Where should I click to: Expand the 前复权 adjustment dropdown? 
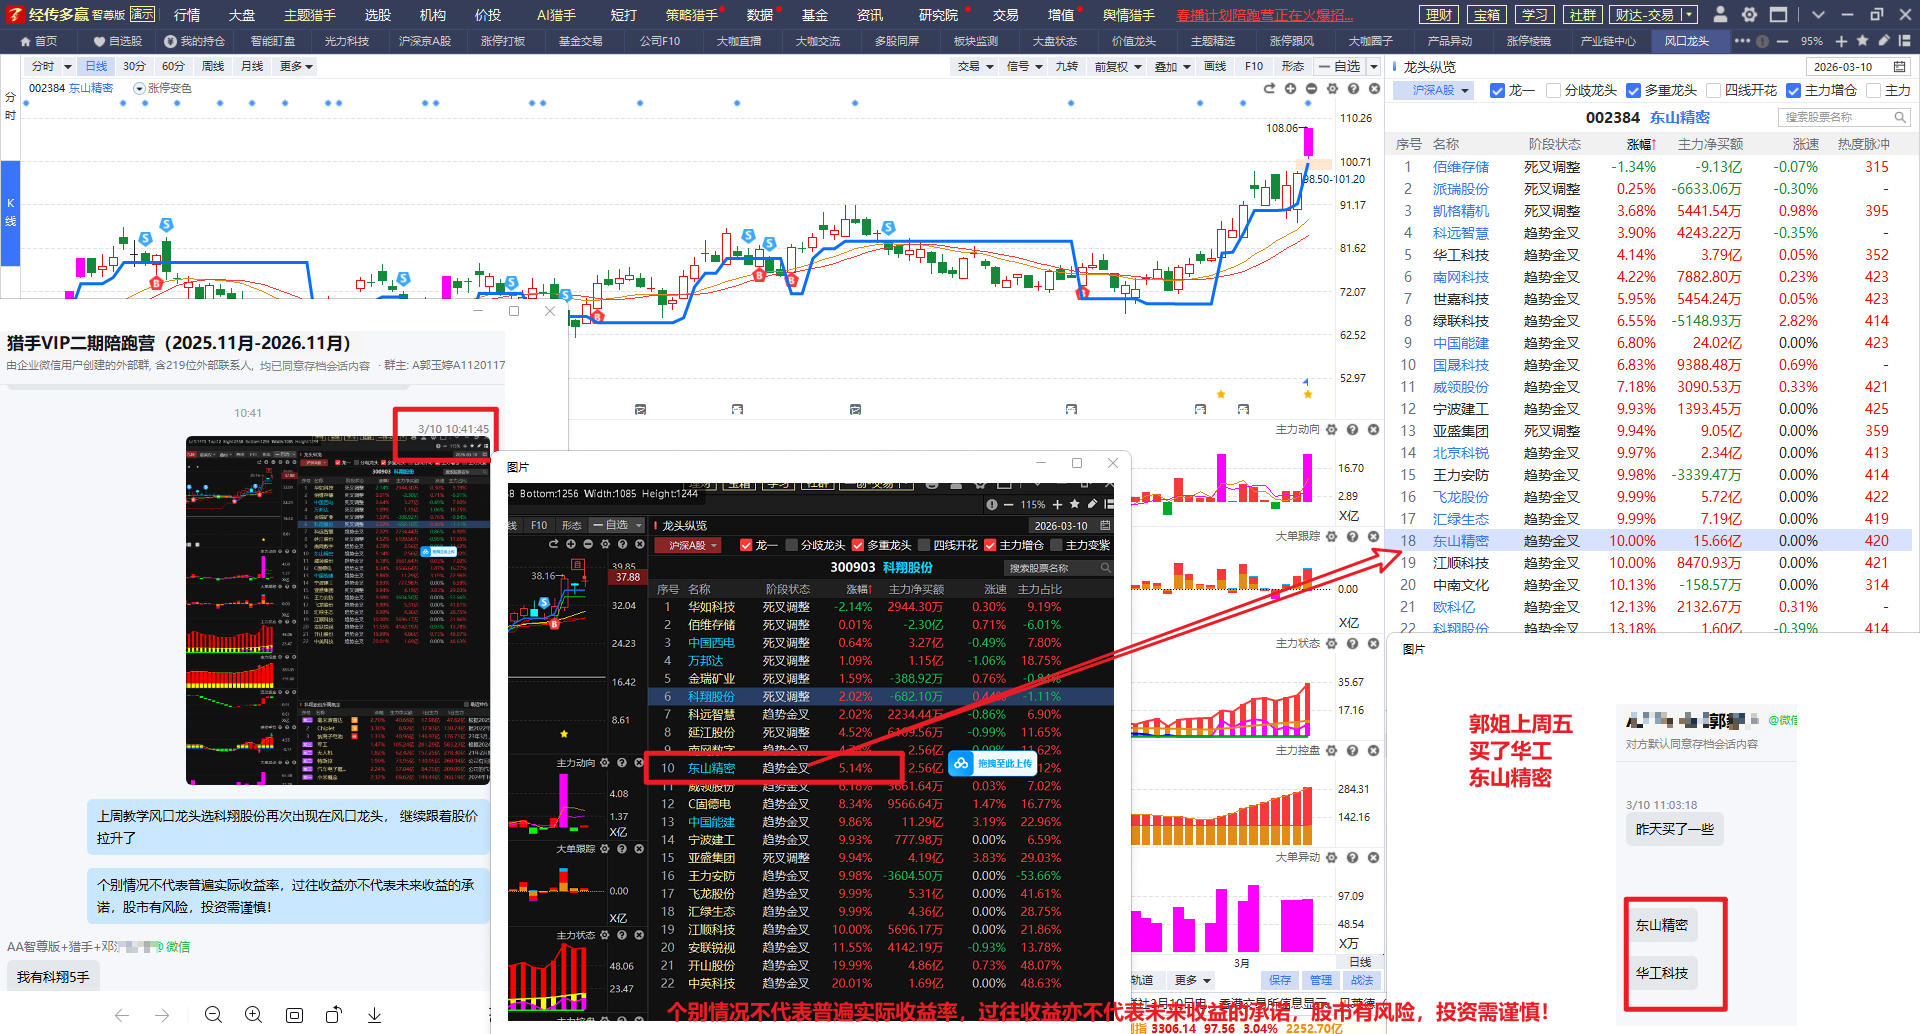[1117, 67]
